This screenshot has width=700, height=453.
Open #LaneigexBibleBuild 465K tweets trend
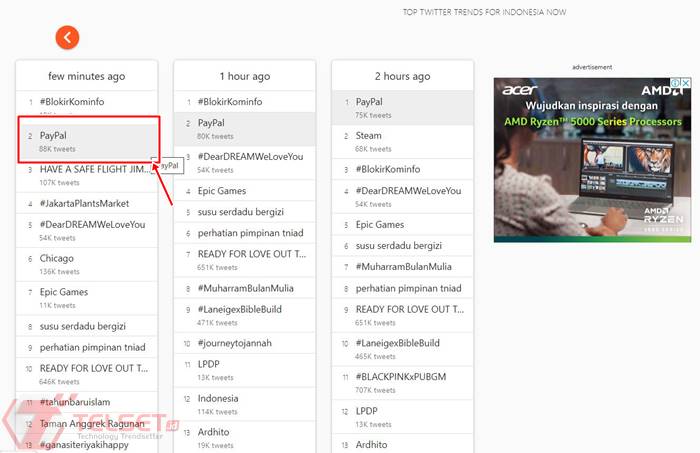[x=403, y=349]
